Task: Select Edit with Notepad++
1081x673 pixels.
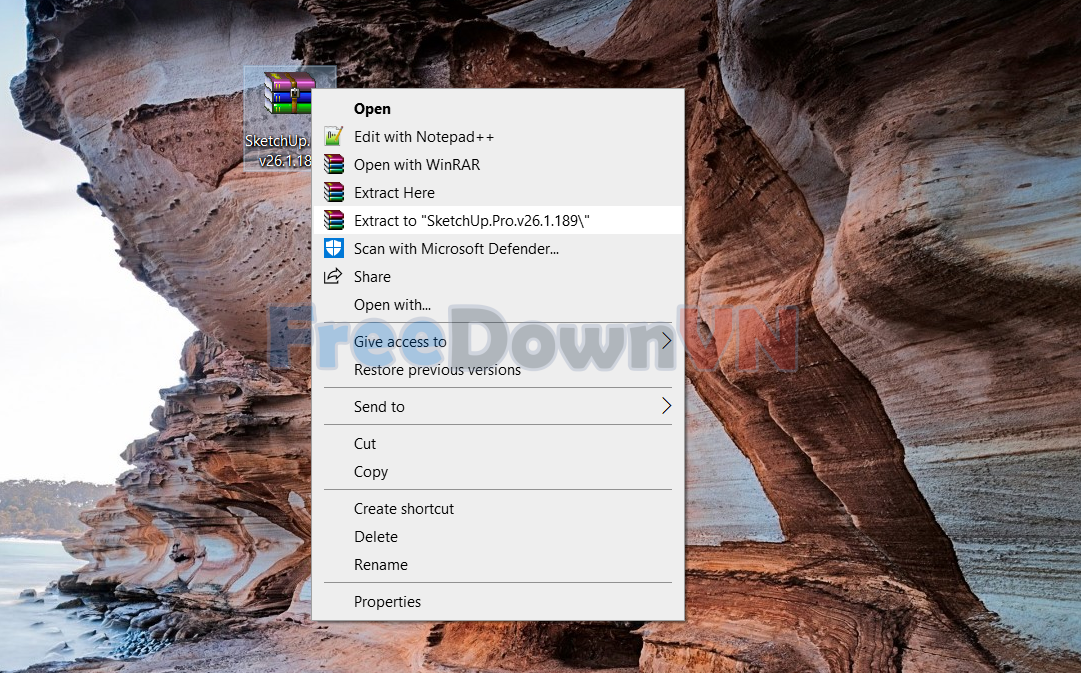Action: coord(424,137)
